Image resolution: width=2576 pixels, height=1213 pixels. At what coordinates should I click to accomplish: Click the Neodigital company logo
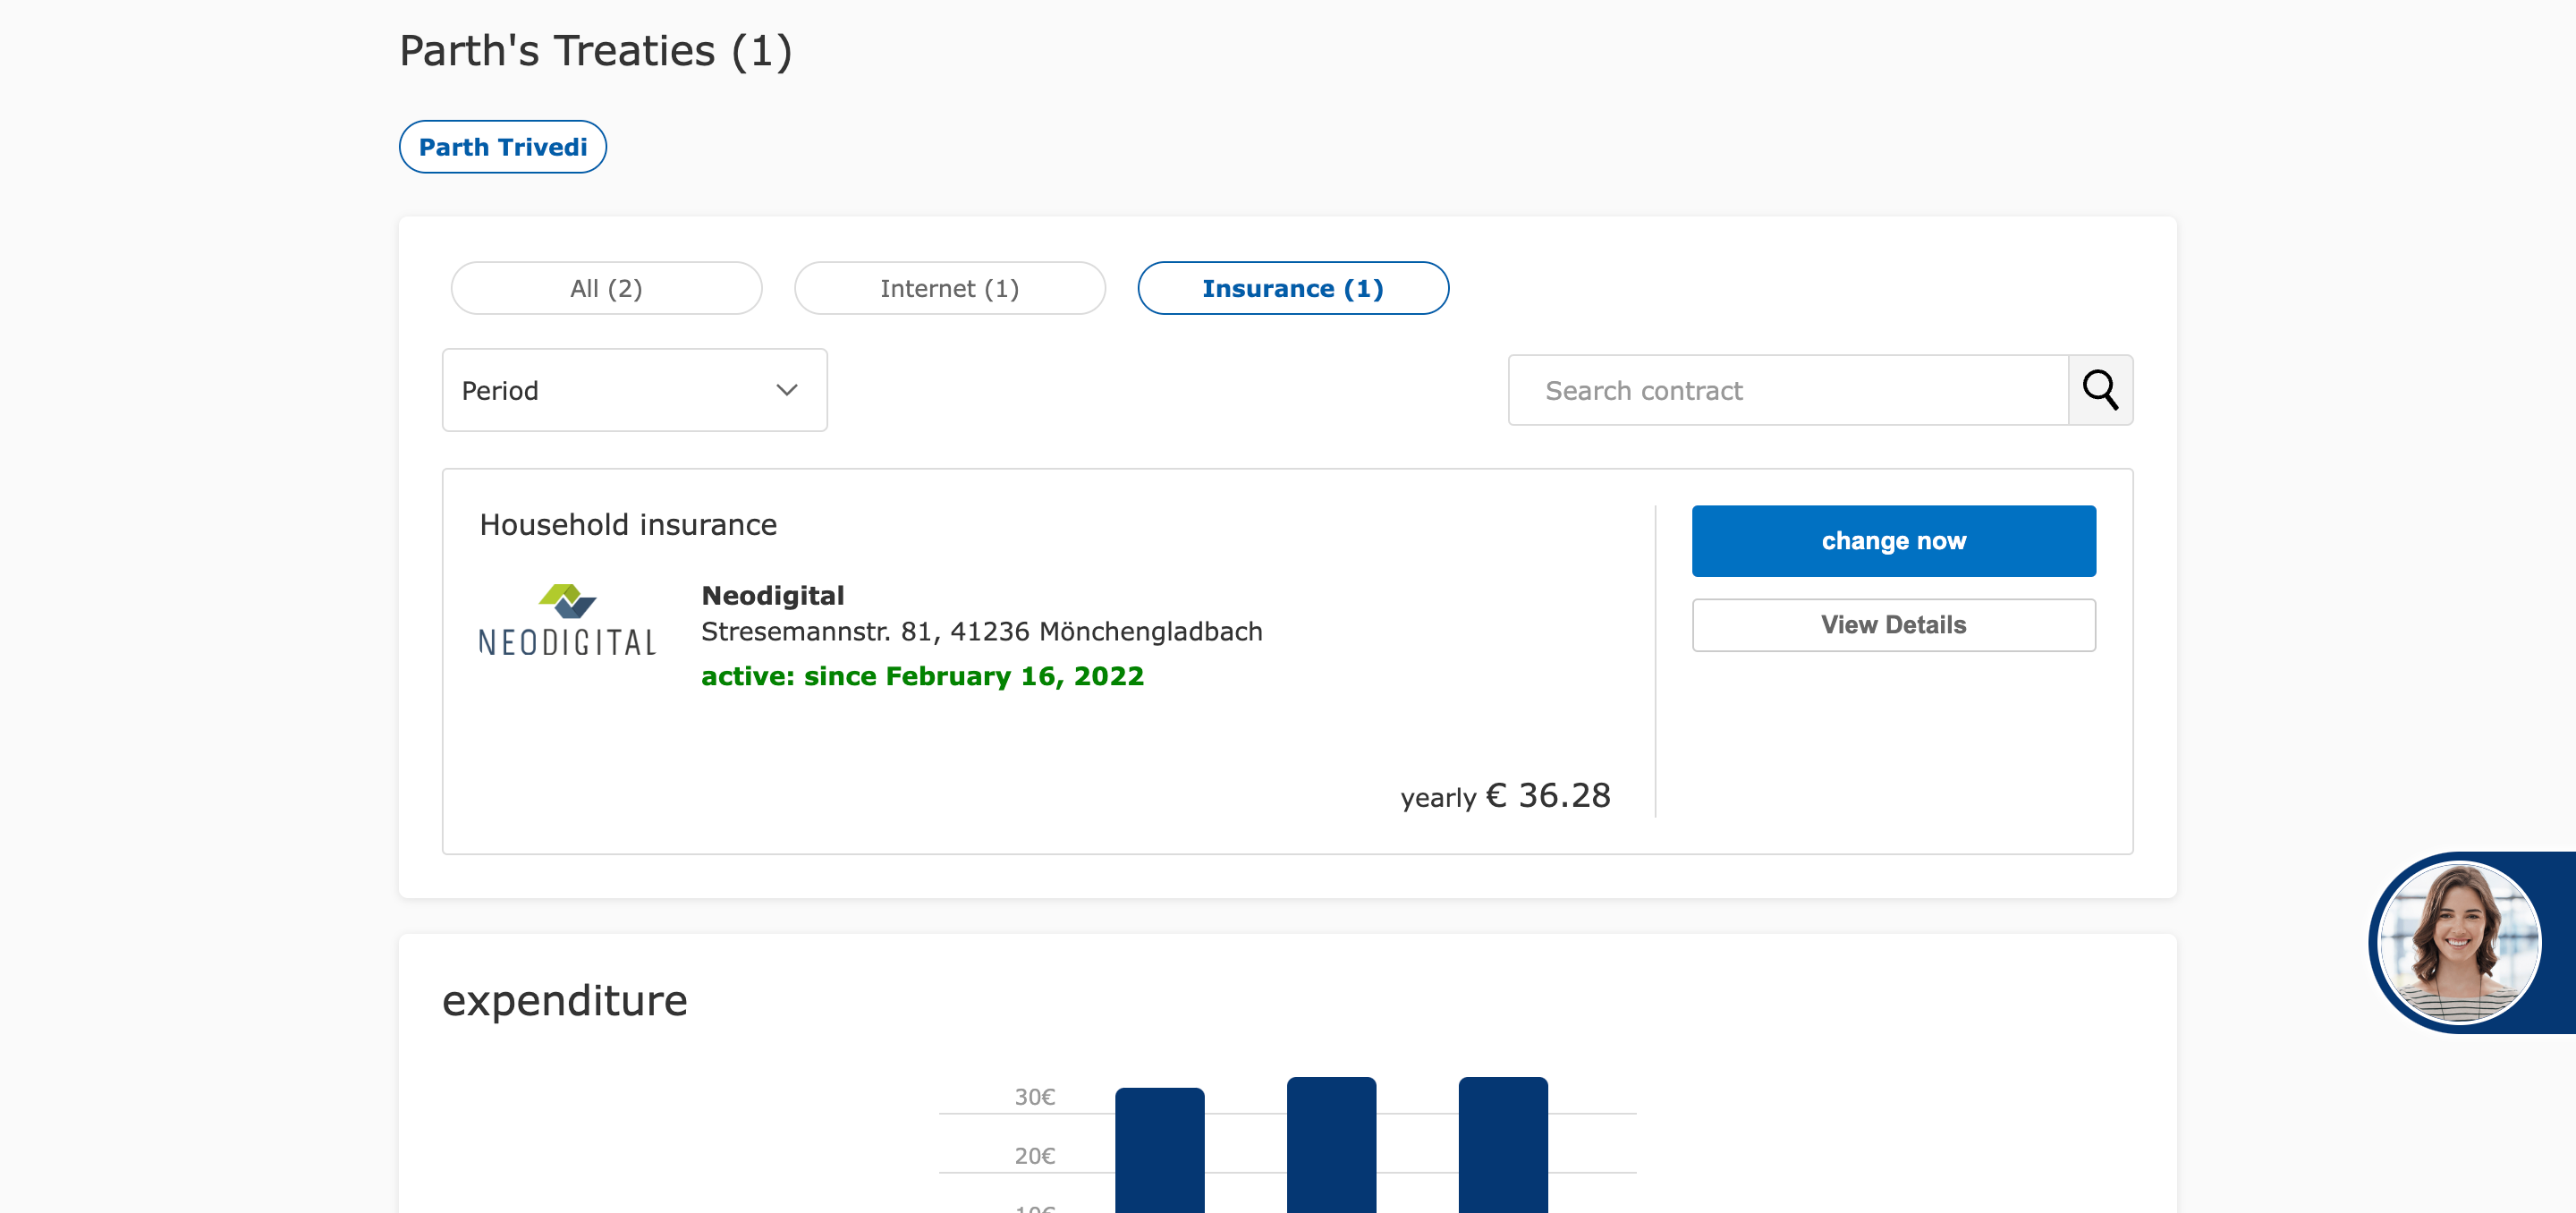pyautogui.click(x=567, y=620)
